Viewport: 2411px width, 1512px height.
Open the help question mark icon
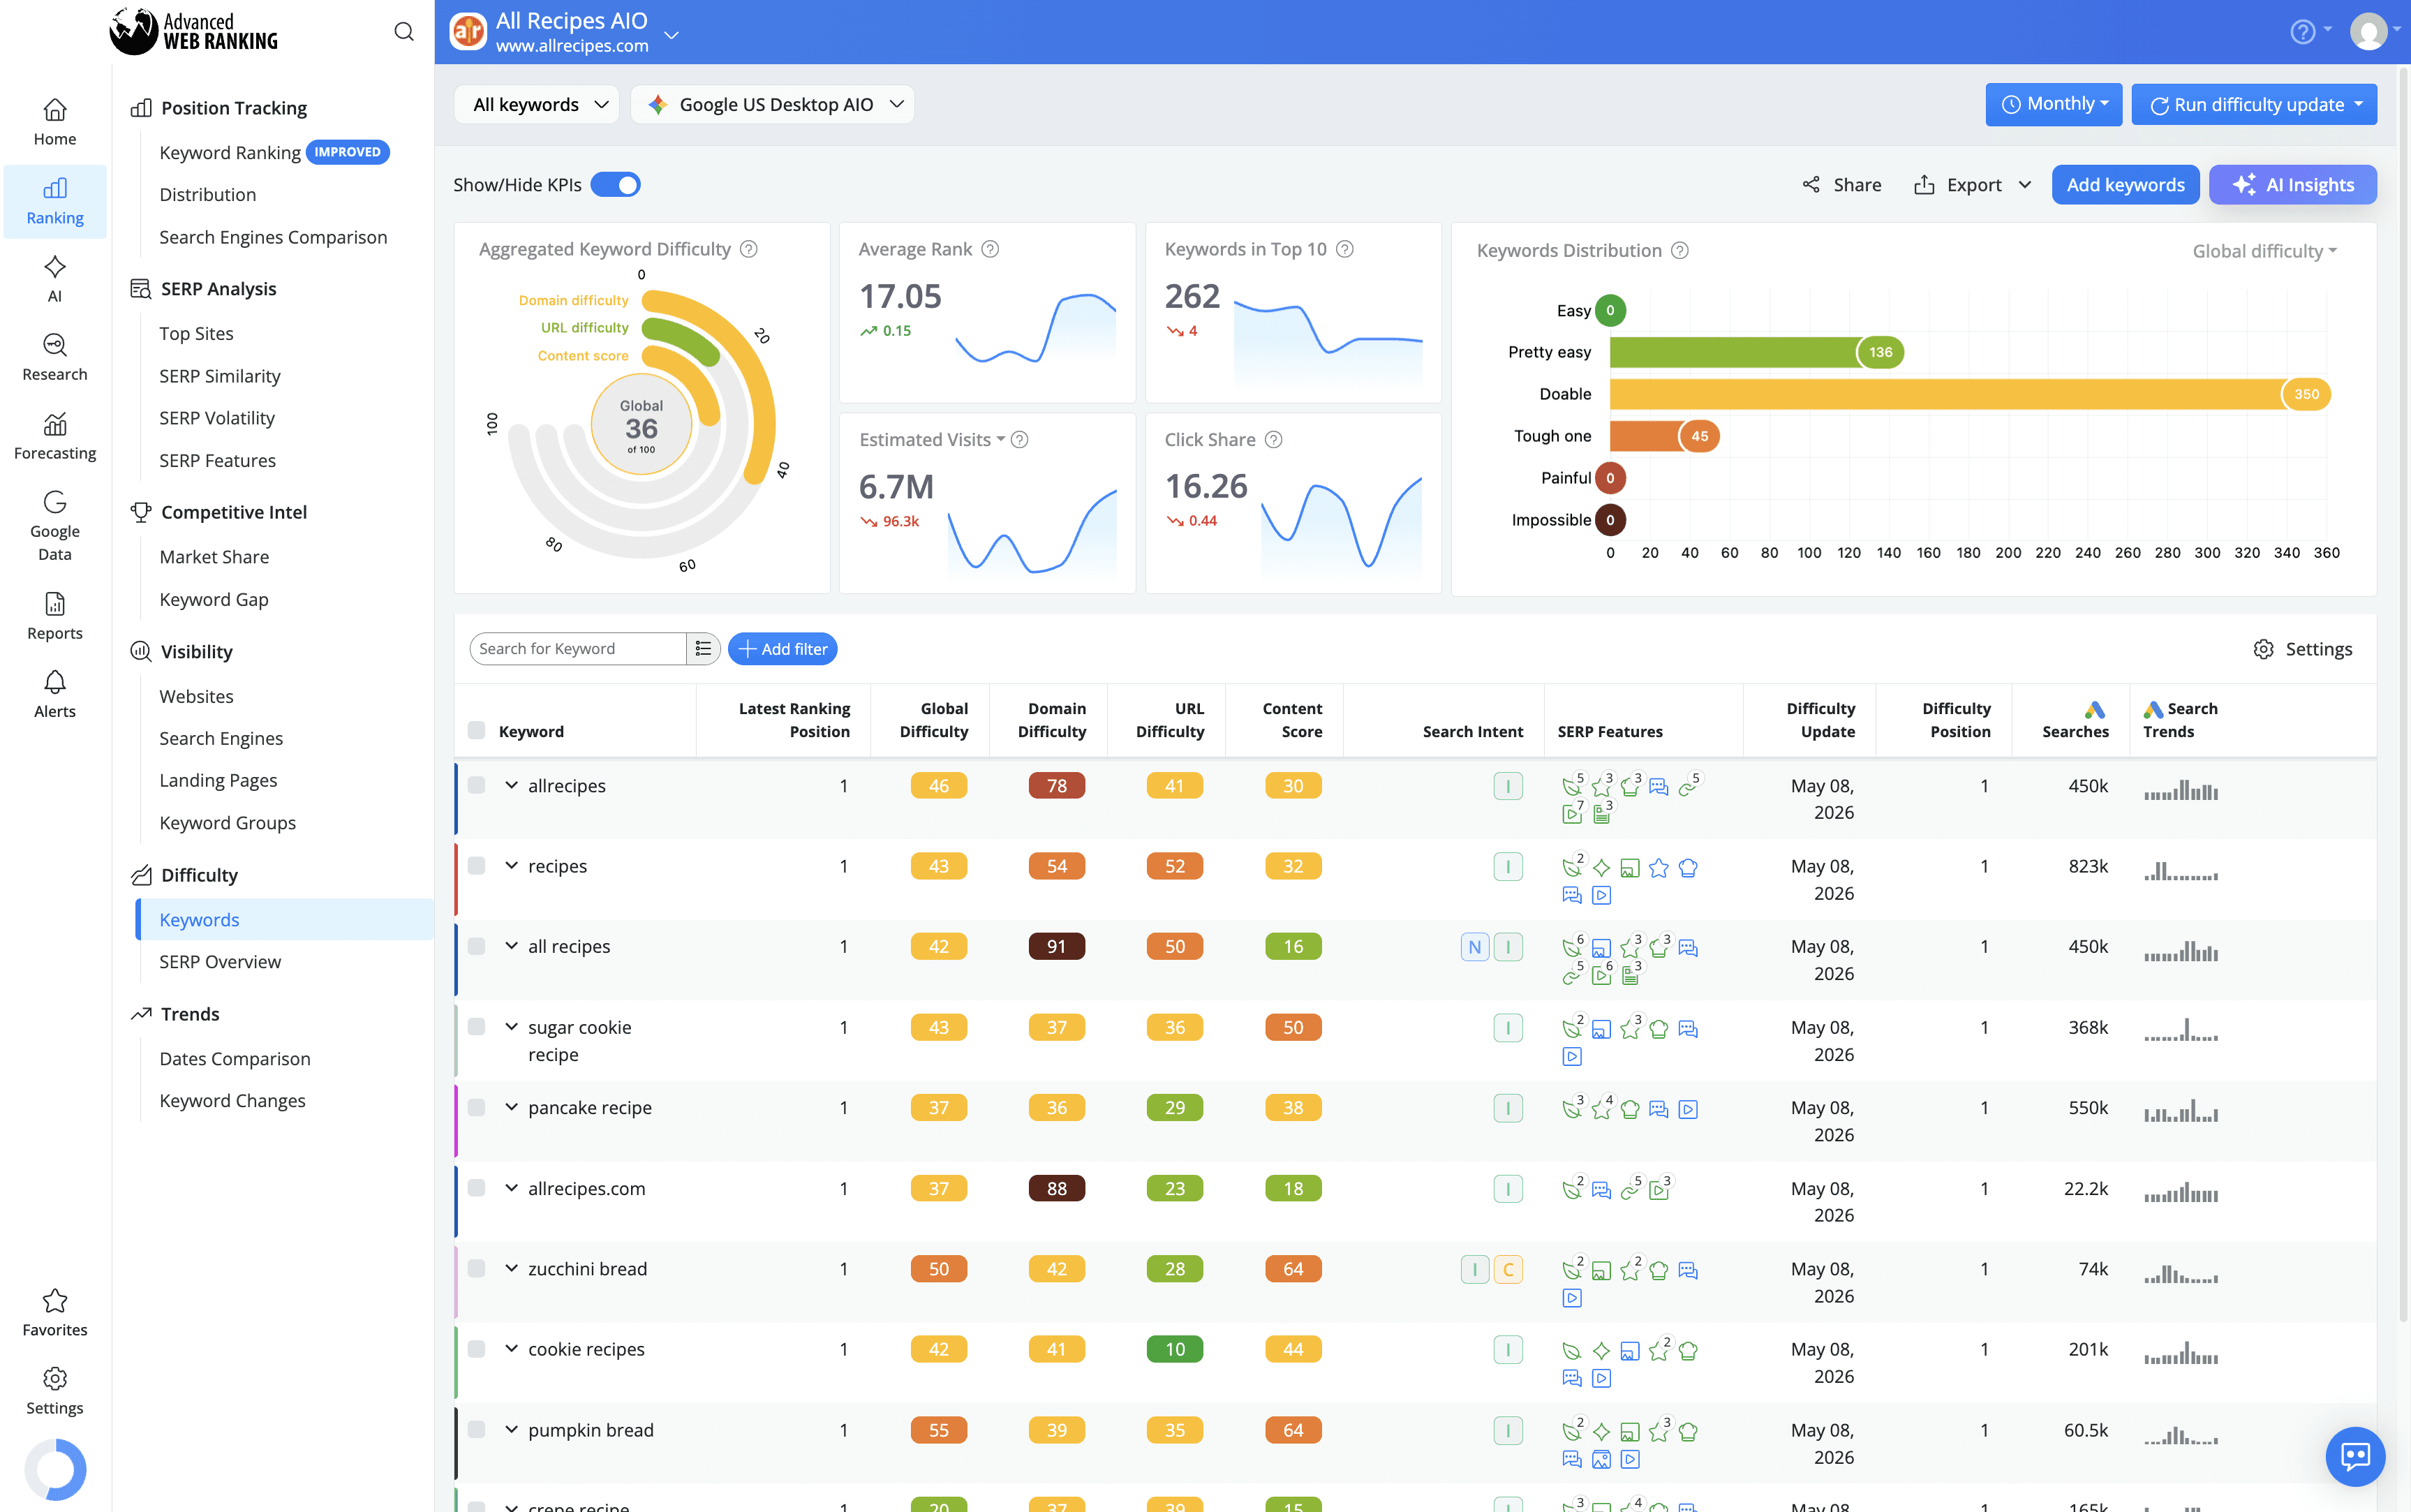(x=2303, y=32)
